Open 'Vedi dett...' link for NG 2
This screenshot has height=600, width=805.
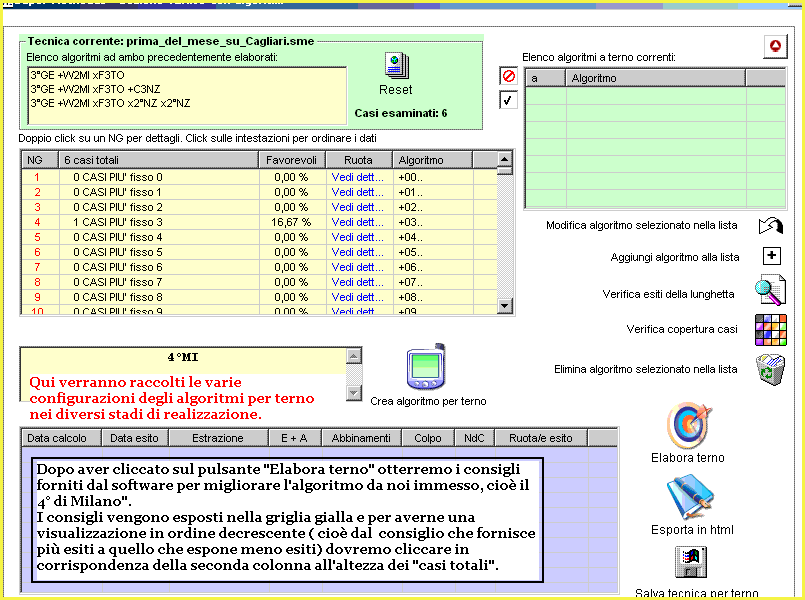[x=357, y=192]
